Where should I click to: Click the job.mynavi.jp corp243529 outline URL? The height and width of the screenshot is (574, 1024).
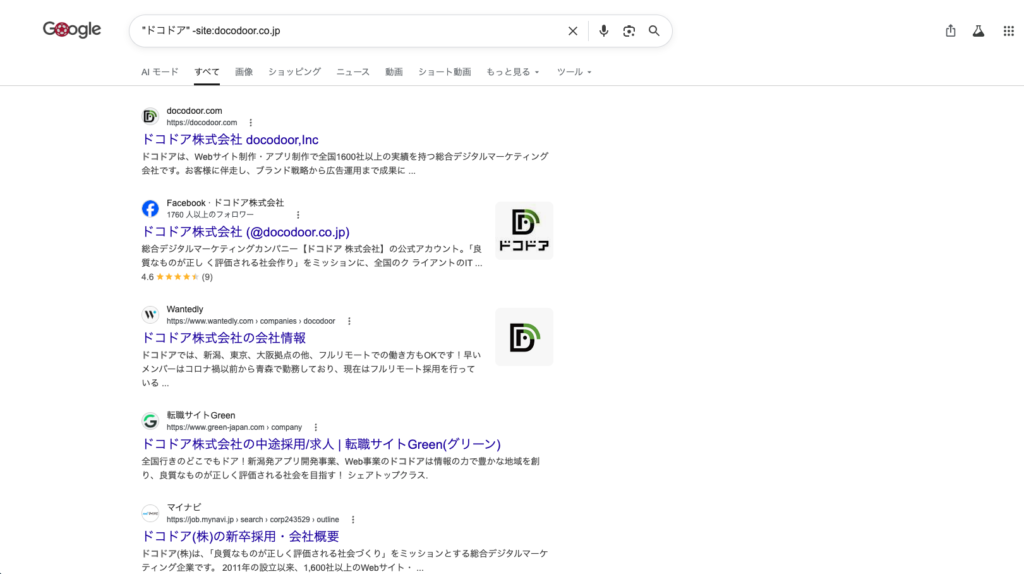tap(253, 520)
